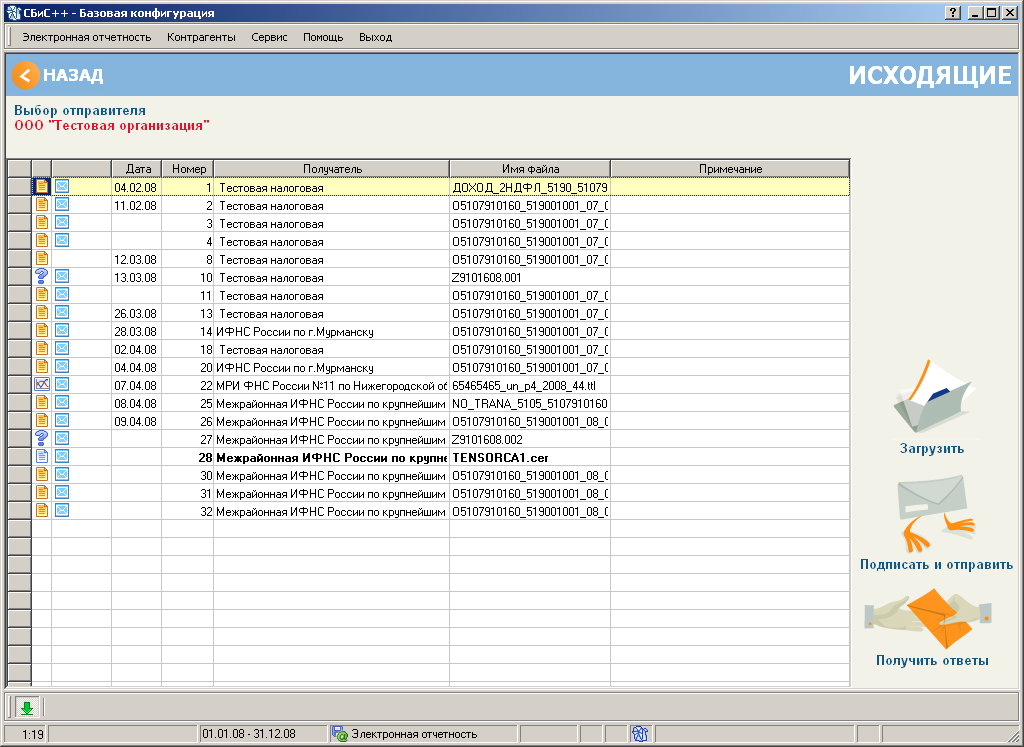Click the envelope icon in row number 3

(61, 223)
